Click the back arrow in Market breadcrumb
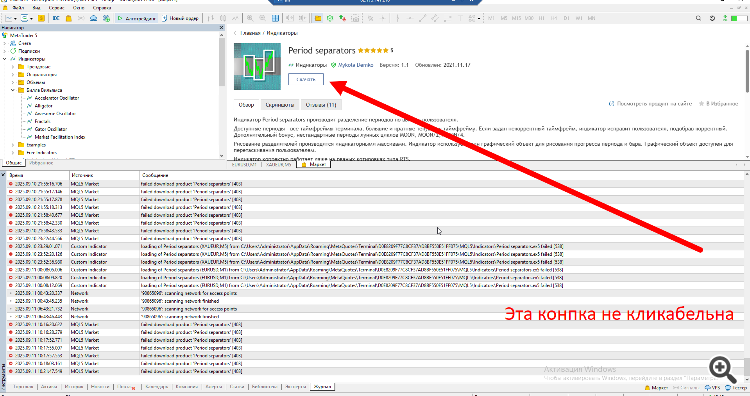Screen dimensions: 750x396 [x=235, y=33]
